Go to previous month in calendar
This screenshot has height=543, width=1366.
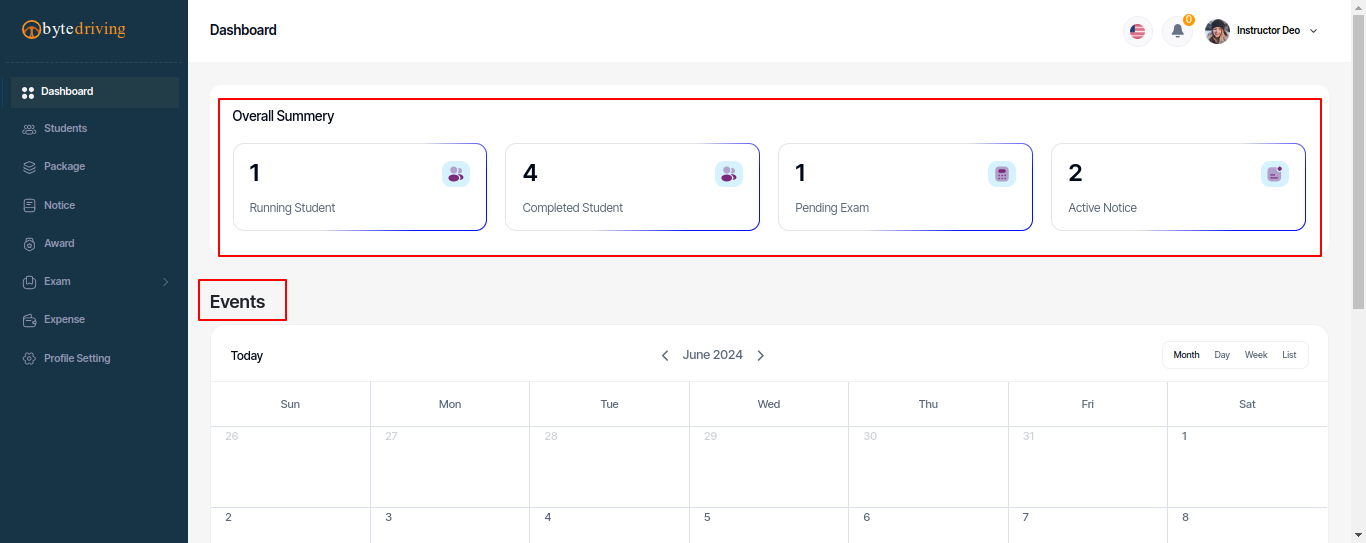pyautogui.click(x=665, y=355)
